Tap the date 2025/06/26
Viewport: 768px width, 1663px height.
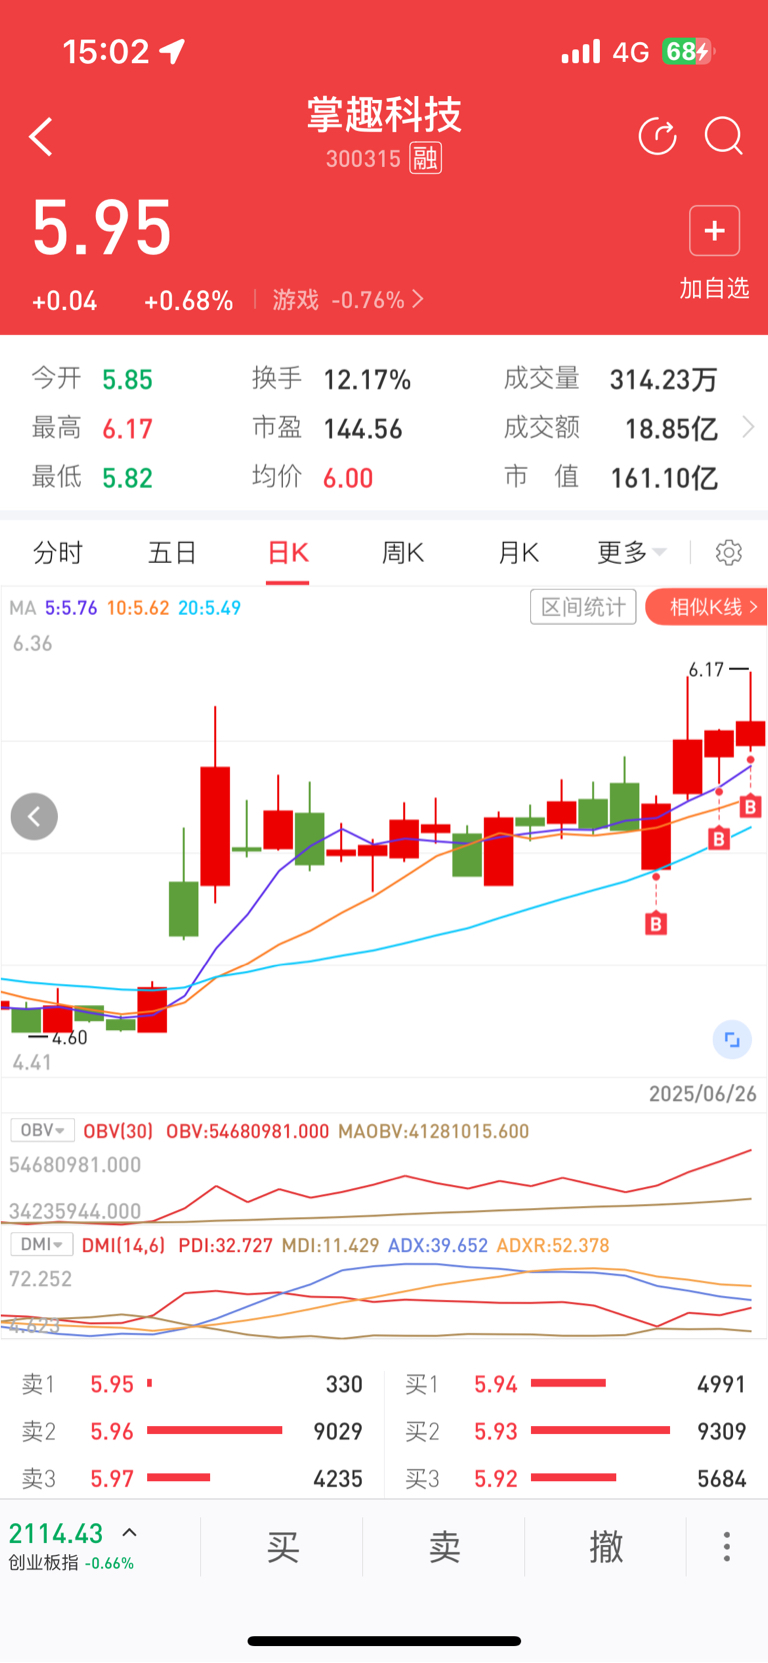703,1093
